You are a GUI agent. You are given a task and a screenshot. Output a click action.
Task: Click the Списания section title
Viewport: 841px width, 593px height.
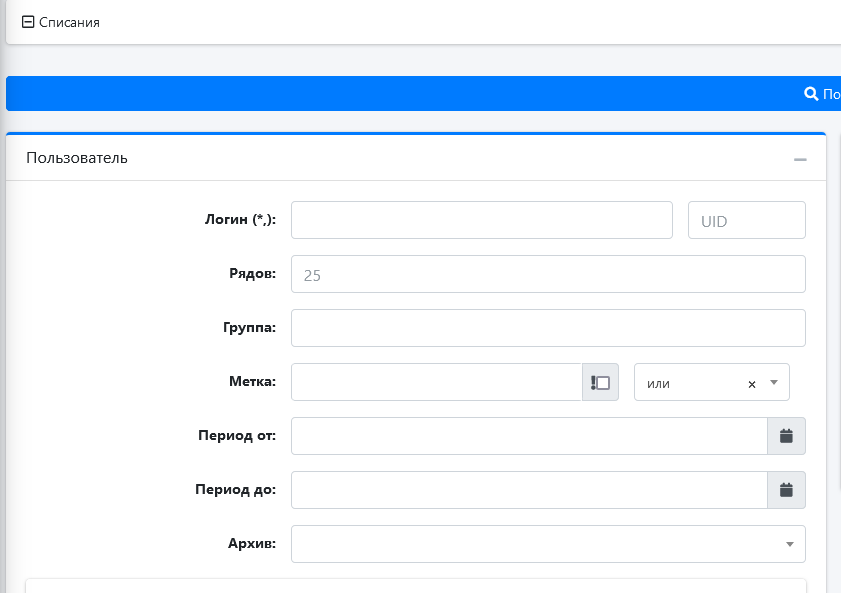click(x=69, y=22)
